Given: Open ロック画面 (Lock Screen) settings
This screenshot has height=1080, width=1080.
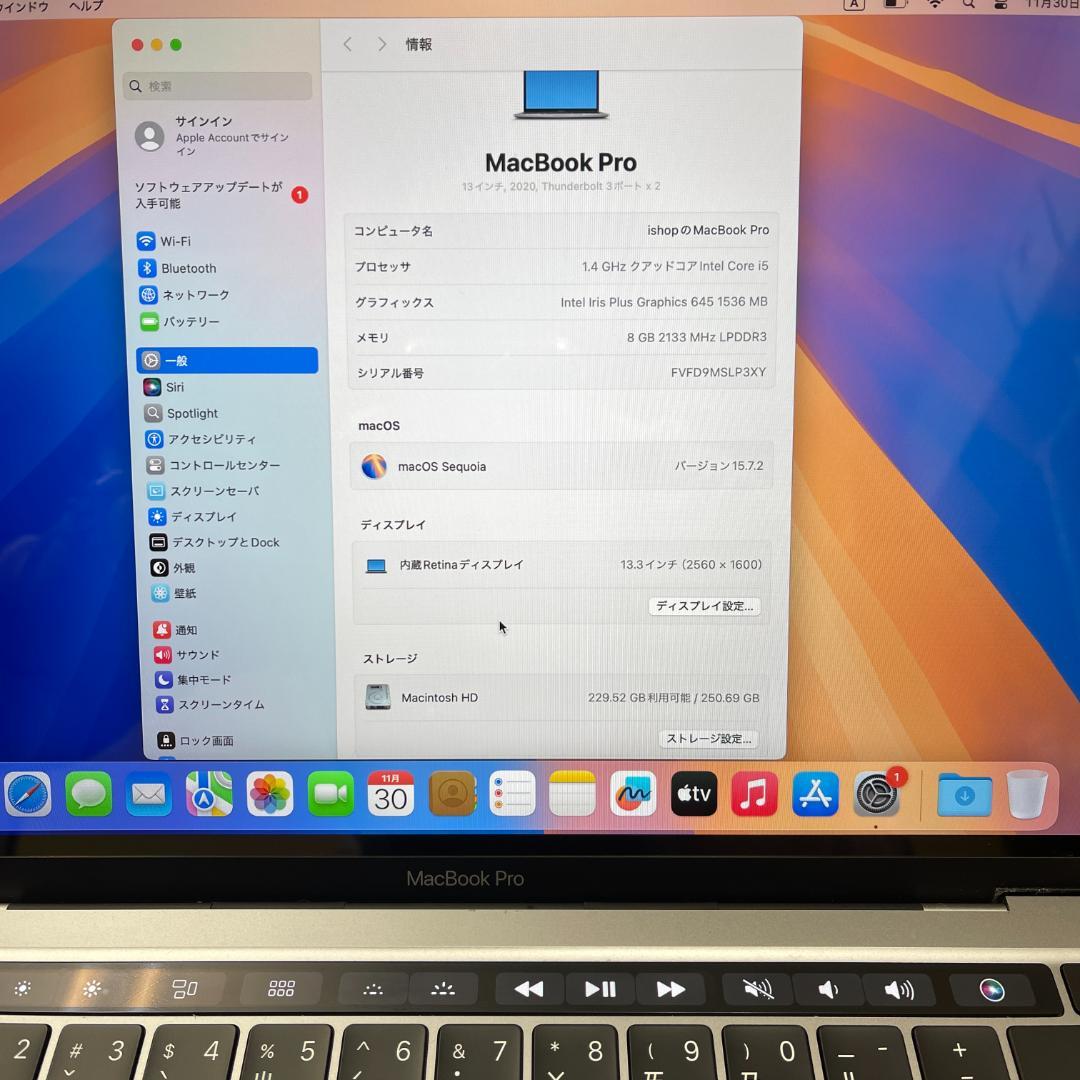Looking at the screenshot, I should [x=198, y=740].
